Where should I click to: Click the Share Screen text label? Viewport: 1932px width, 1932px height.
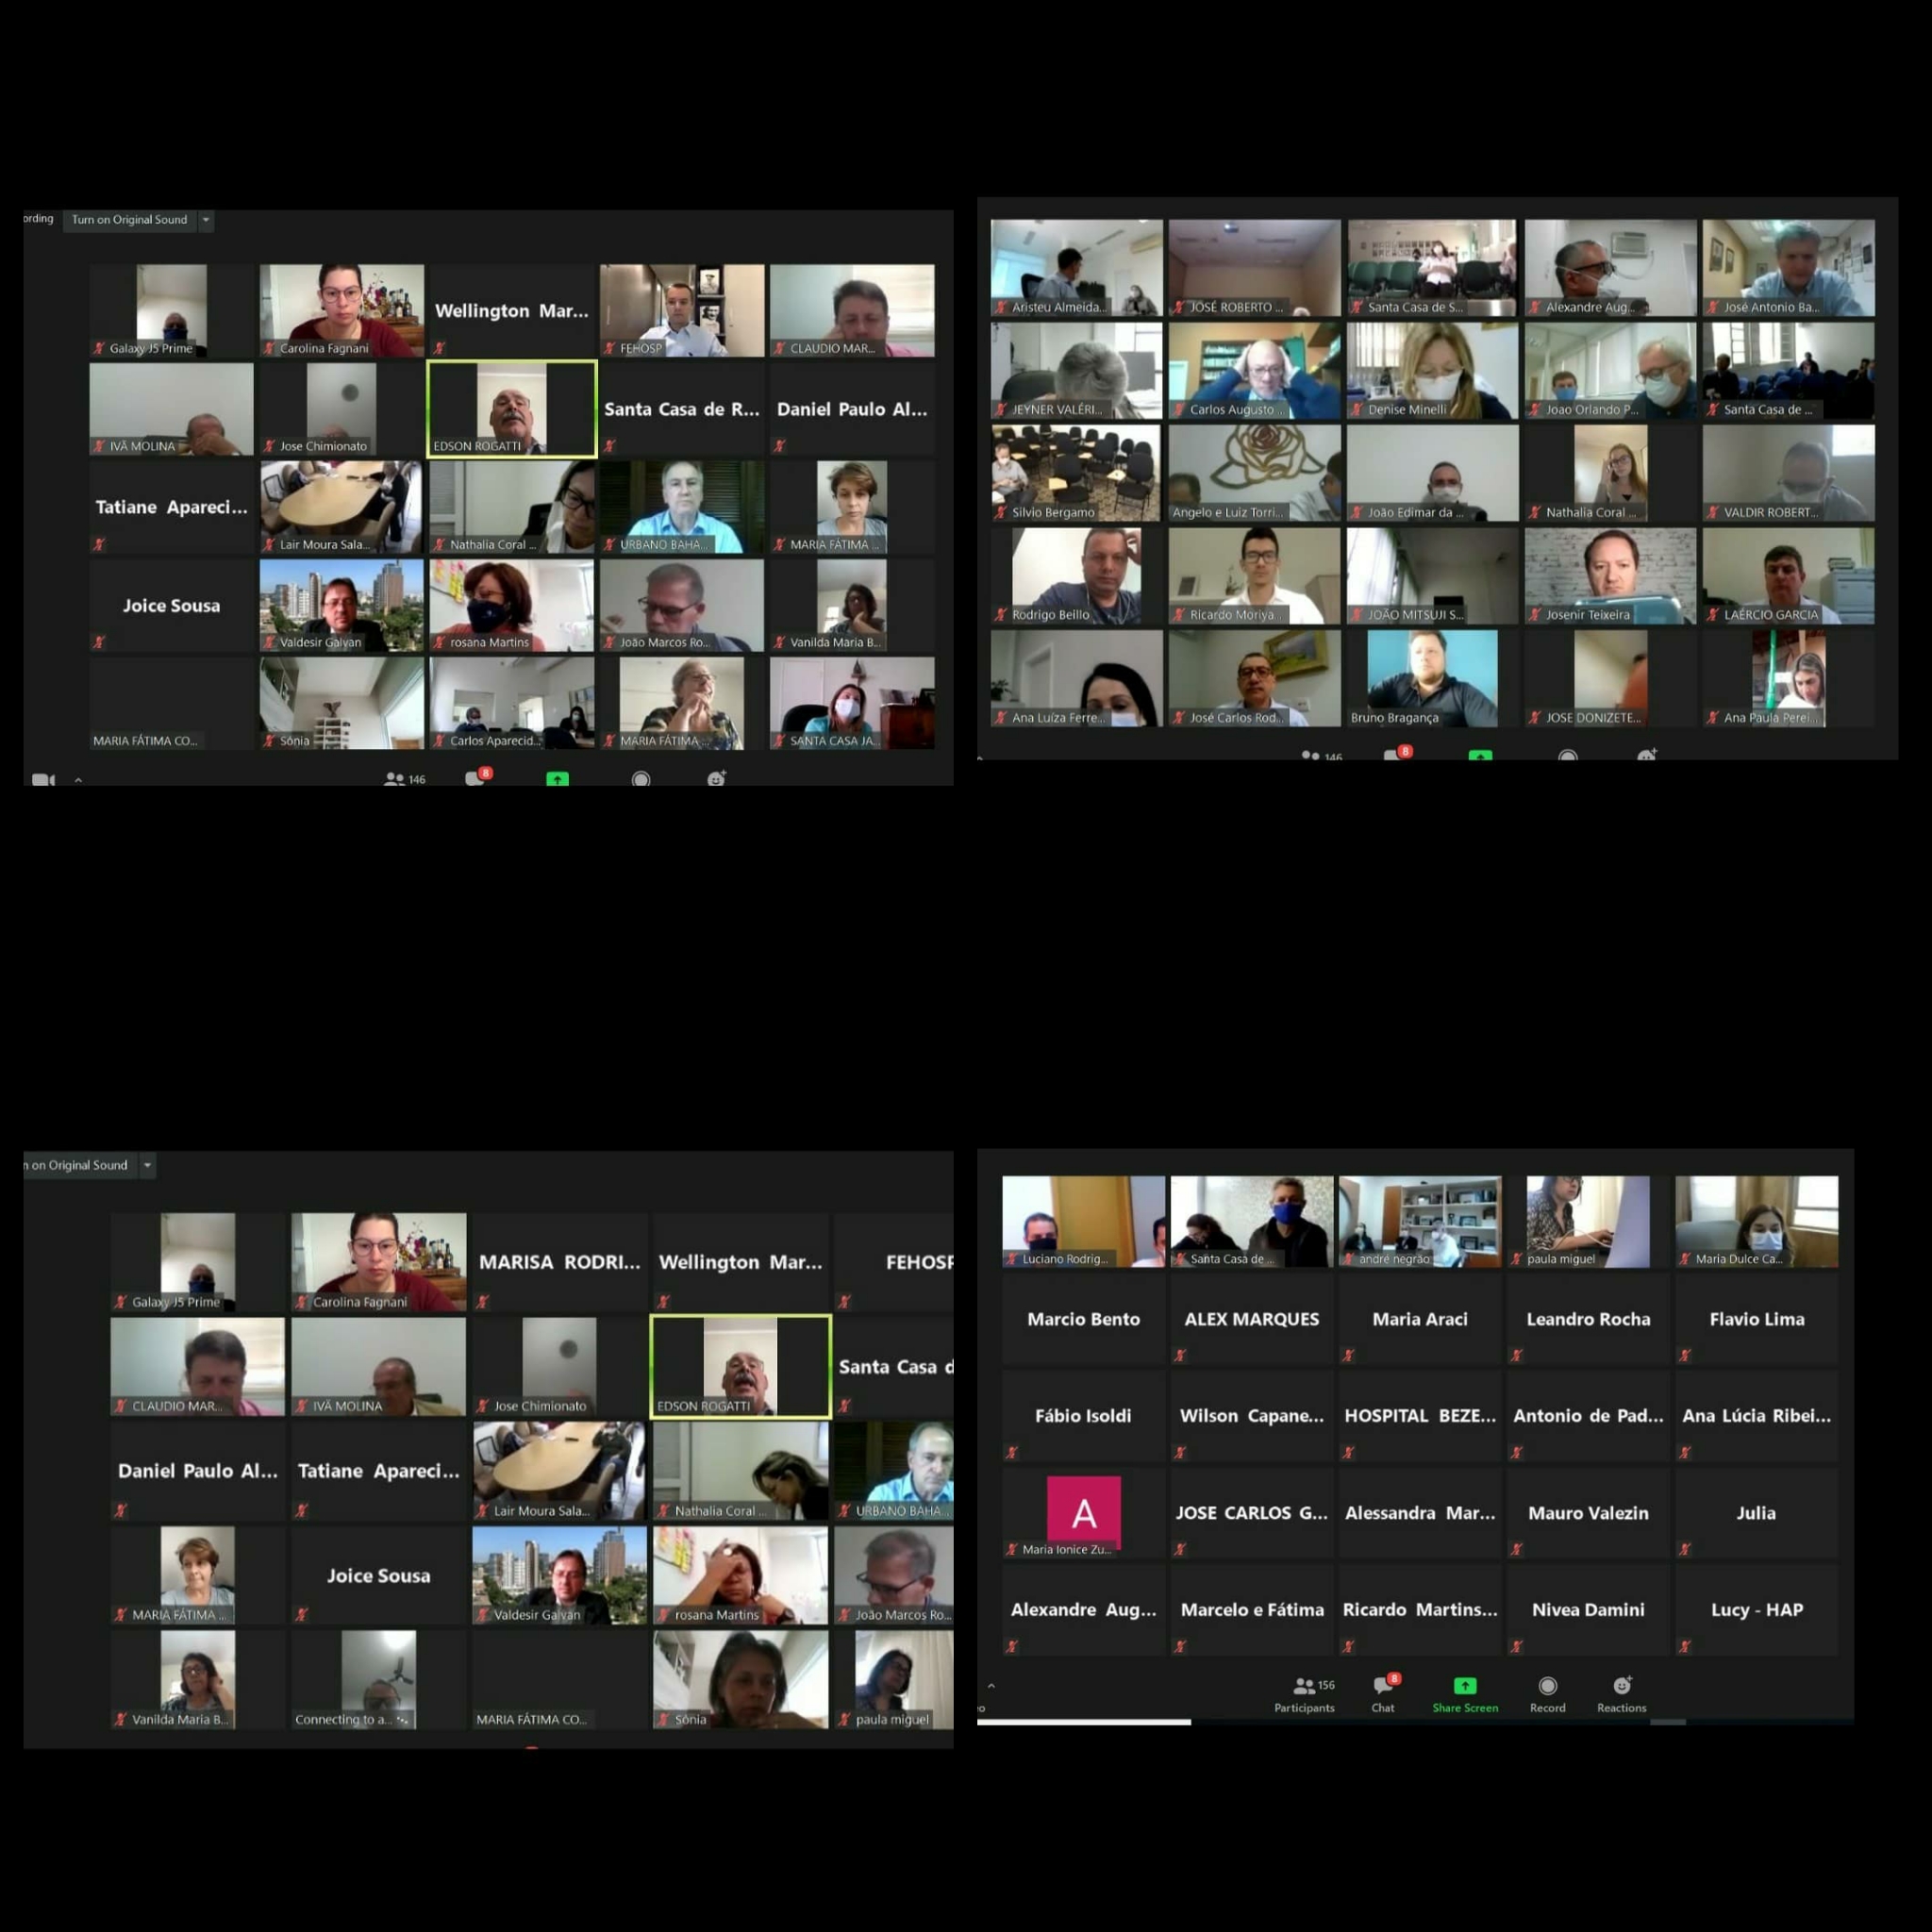click(1465, 1708)
